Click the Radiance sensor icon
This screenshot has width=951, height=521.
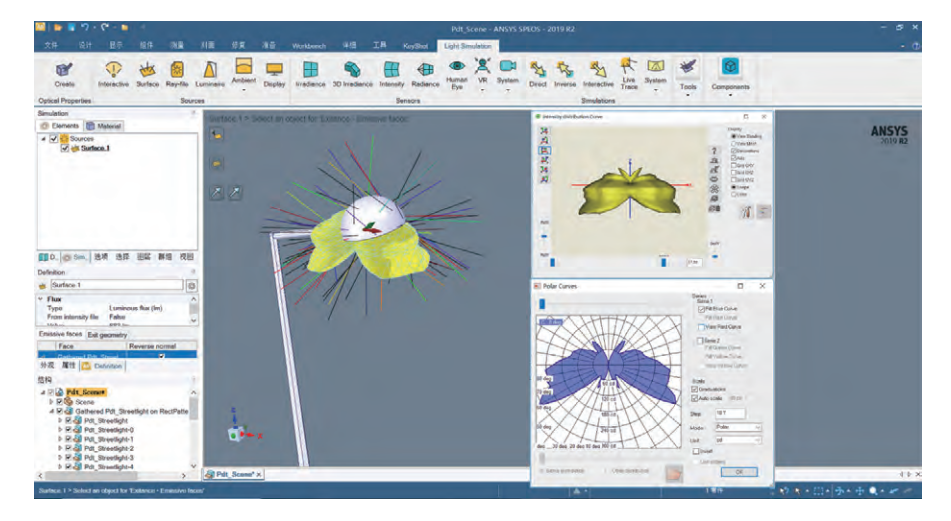(425, 71)
